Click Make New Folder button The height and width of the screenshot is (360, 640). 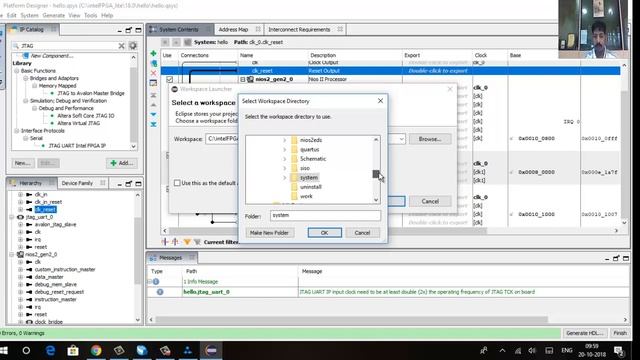pyautogui.click(x=269, y=233)
